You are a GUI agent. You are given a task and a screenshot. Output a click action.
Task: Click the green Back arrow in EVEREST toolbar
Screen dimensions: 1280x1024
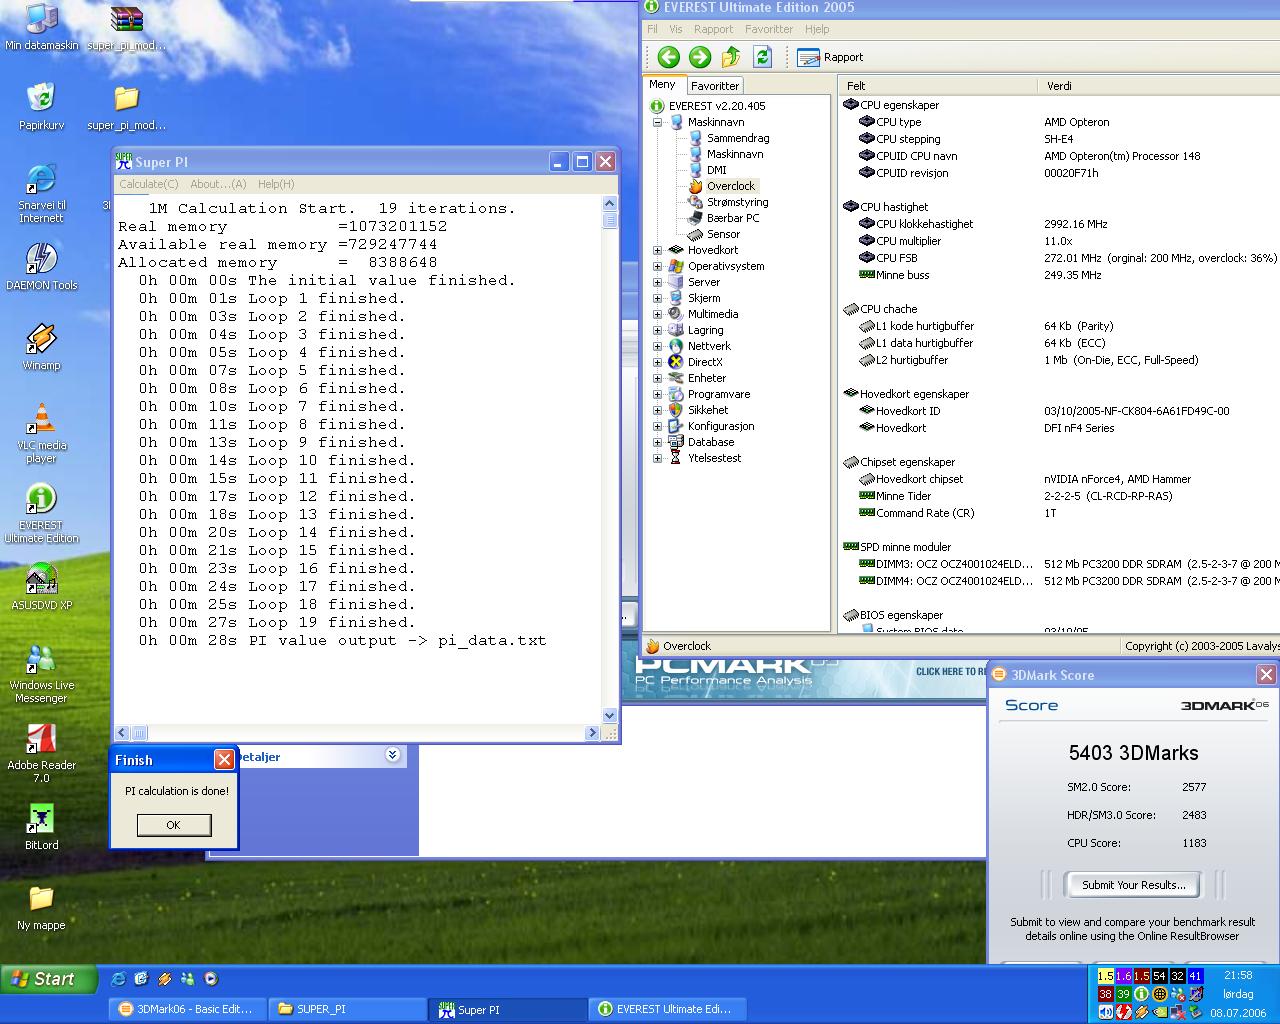668,57
